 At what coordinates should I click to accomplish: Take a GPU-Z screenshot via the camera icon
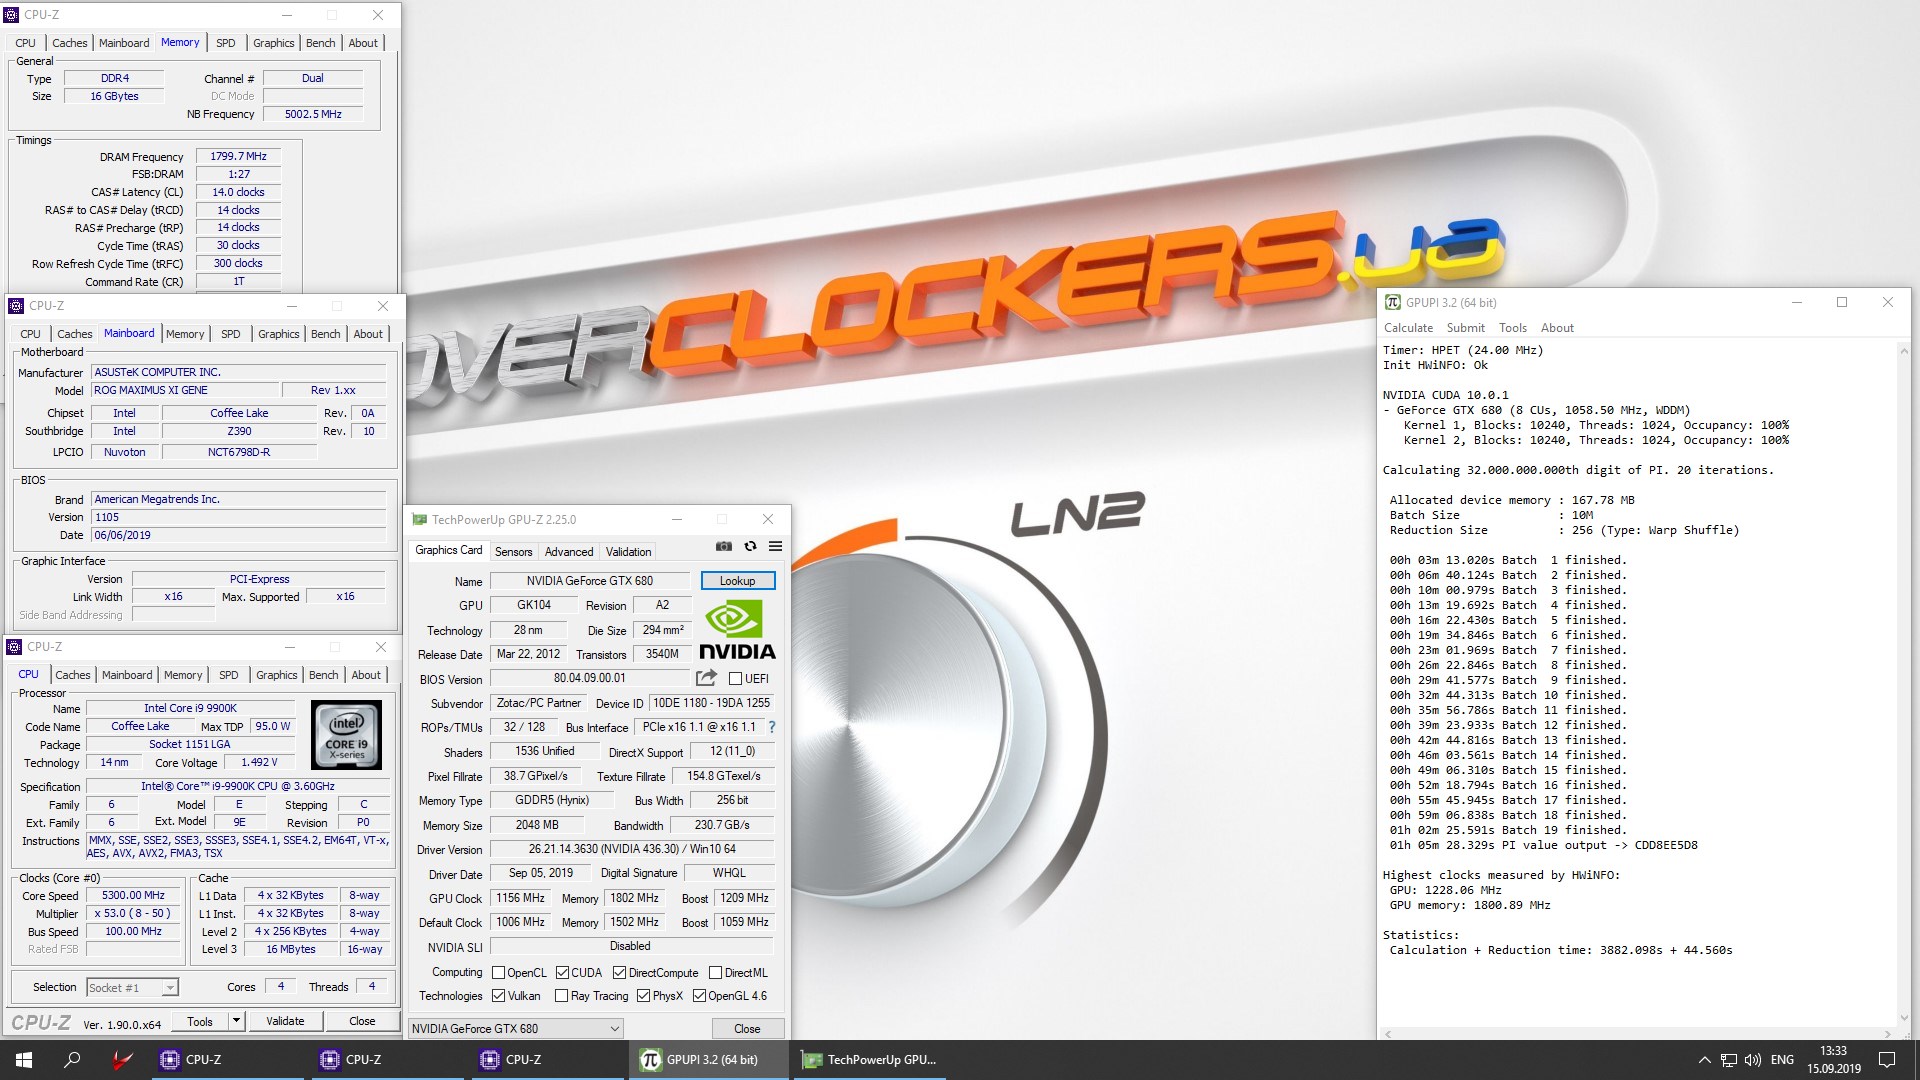[724, 546]
